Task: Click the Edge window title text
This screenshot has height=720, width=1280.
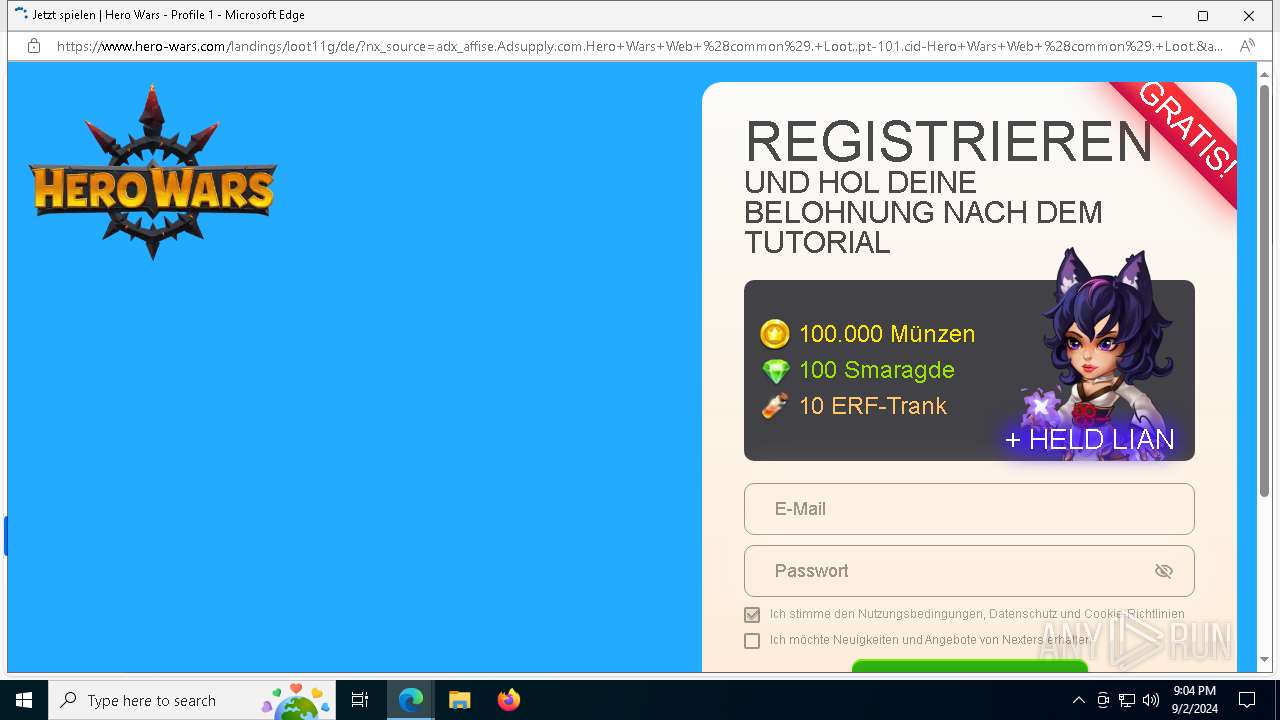Action: click(168, 15)
